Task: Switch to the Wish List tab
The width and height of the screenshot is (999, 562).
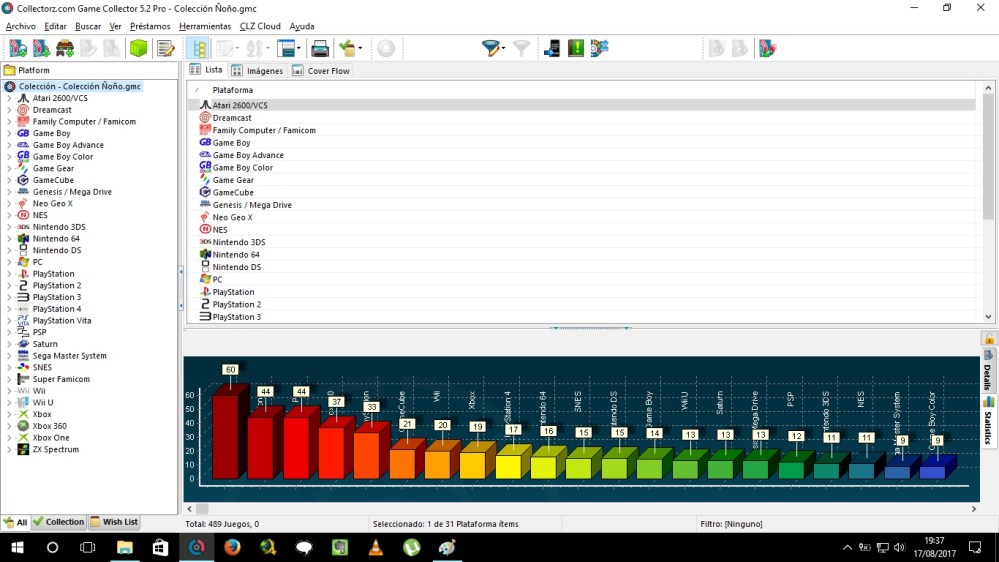Action: 114,522
